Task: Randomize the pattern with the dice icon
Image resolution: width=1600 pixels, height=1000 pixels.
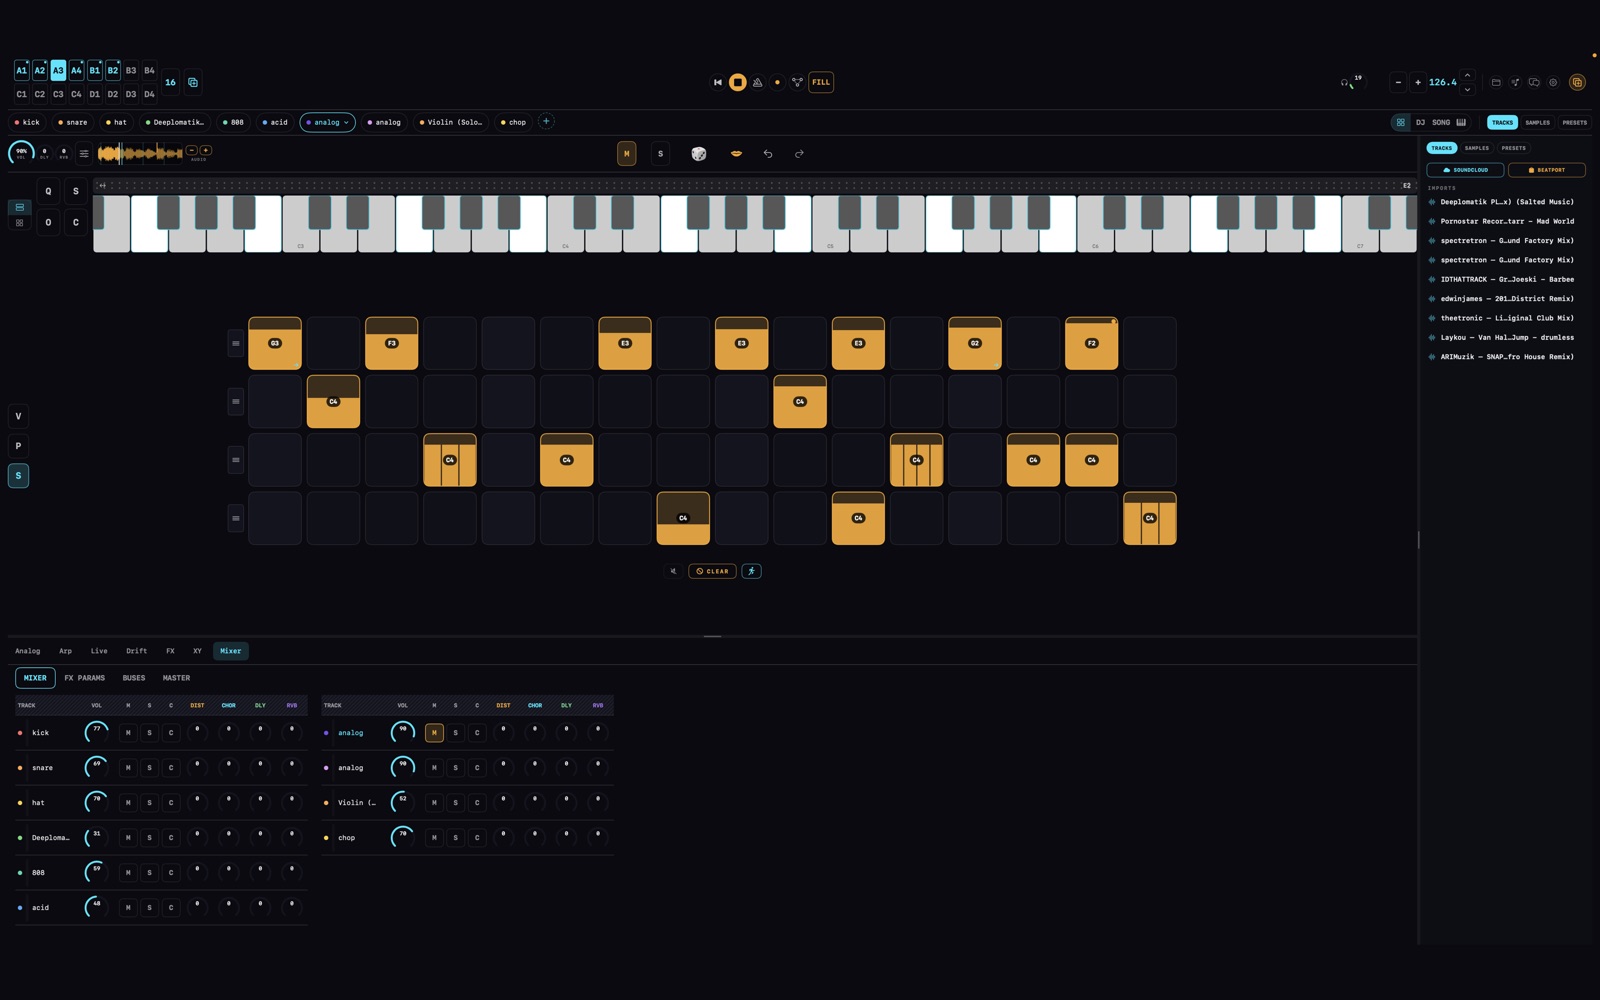Action: (x=699, y=154)
